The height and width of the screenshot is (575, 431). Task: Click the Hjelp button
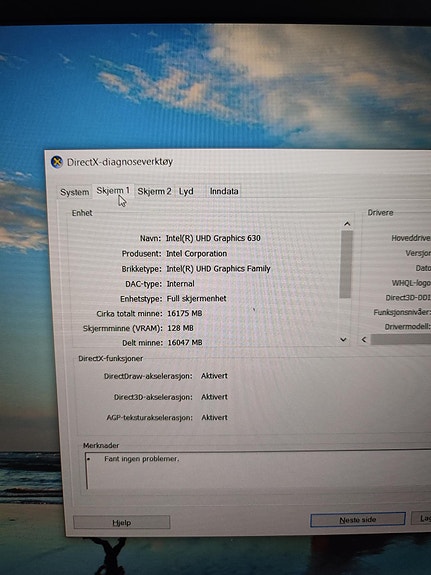coord(121,523)
